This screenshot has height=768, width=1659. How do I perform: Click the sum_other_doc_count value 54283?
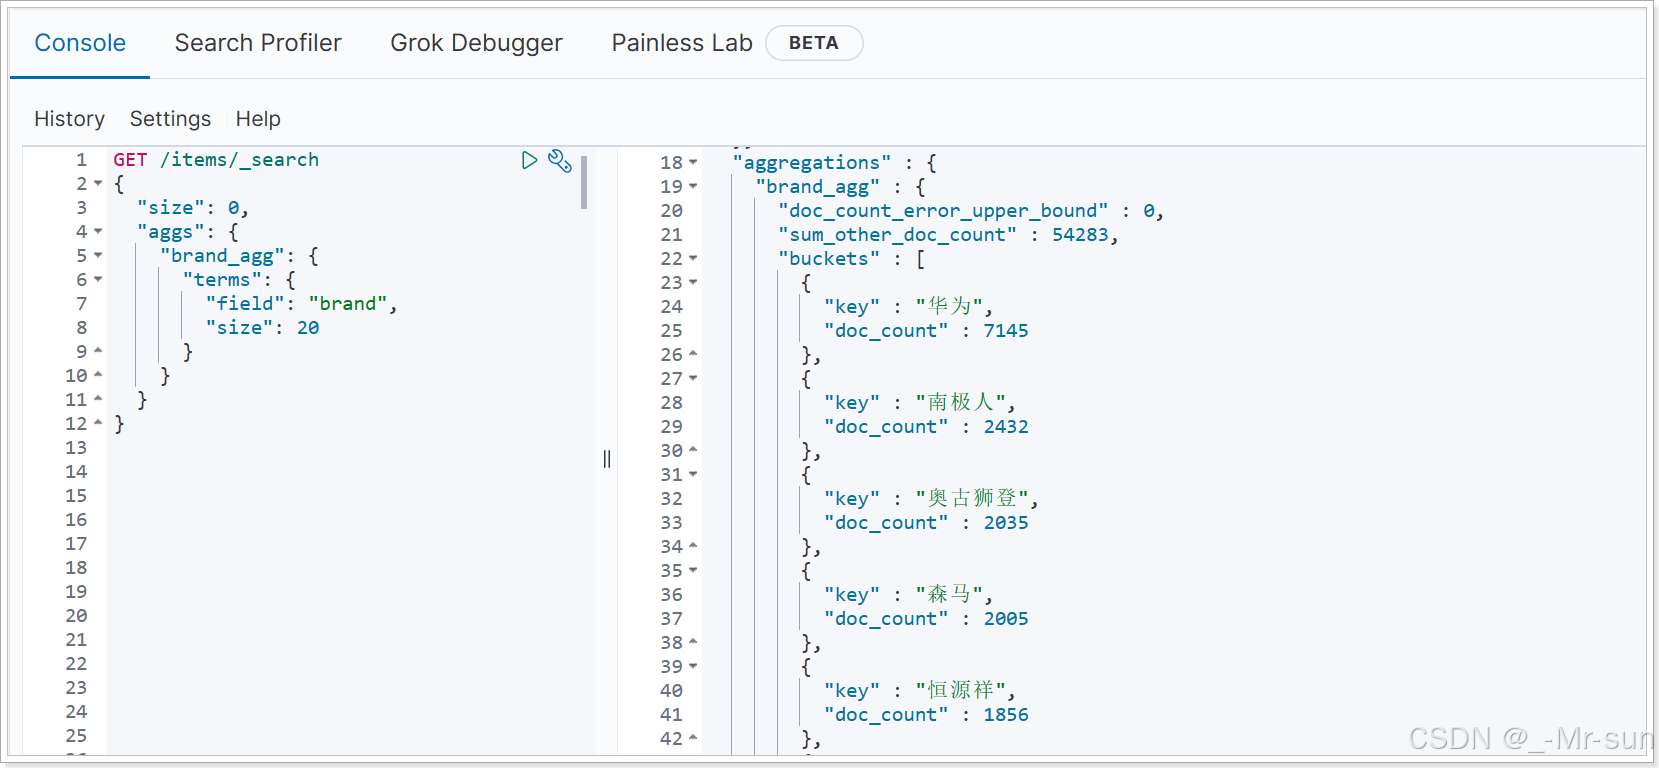coord(1080,235)
